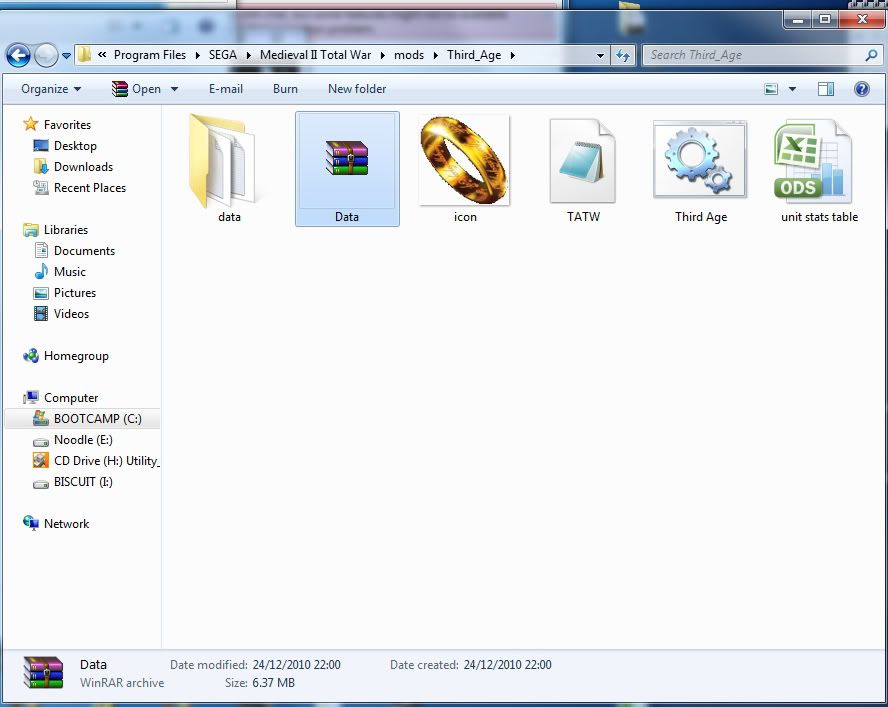Open the change view options dropdown arrow
Image resolution: width=888 pixels, height=707 pixels.
pos(793,89)
